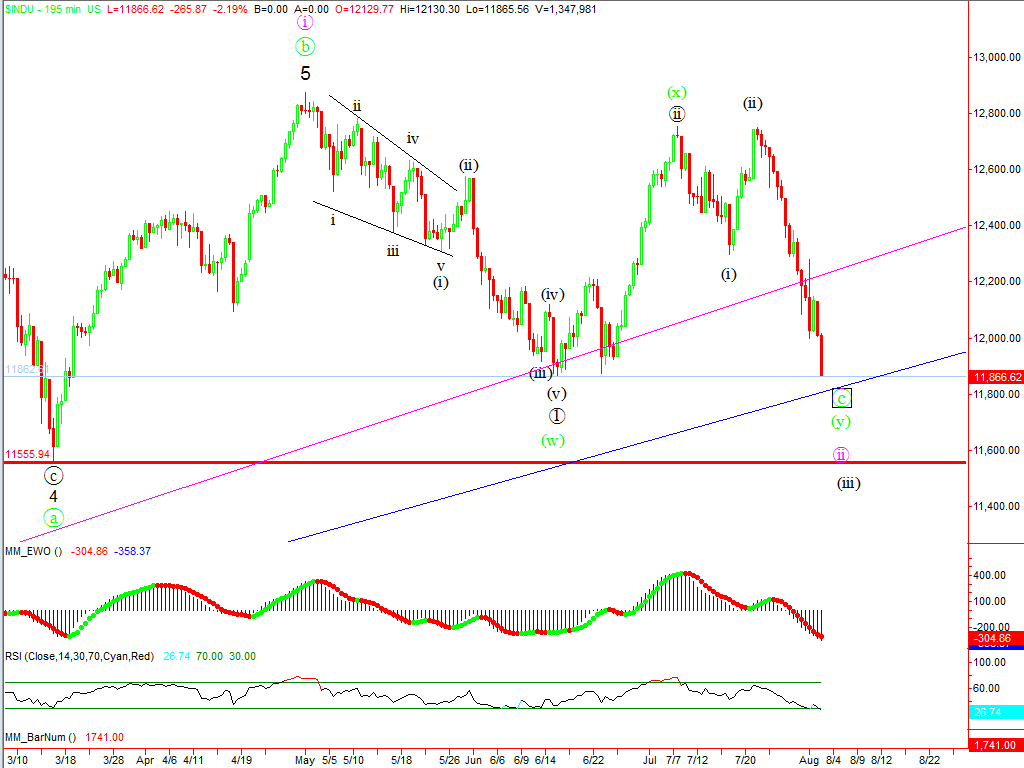This screenshot has height=768, width=1024.
Task: Click the green circled a wave label
Action: pyautogui.click(x=53, y=518)
